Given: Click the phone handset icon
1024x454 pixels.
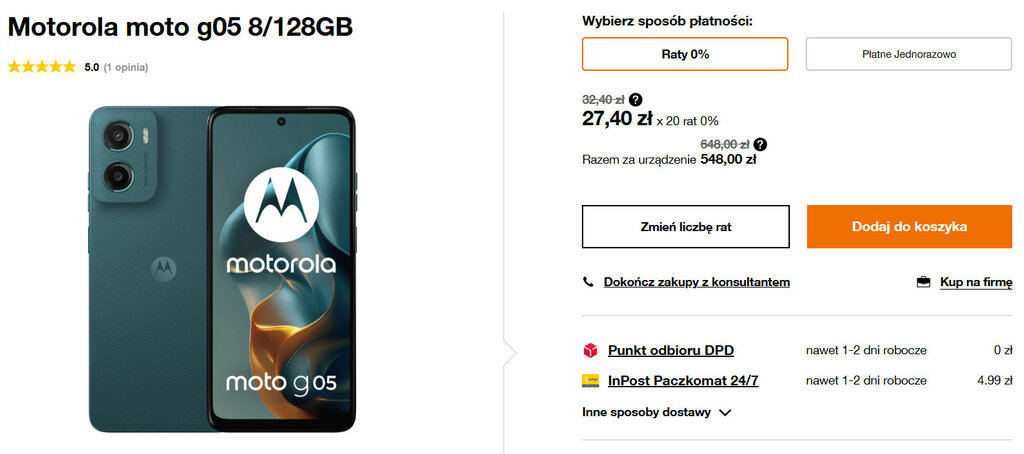Looking at the screenshot, I should (x=588, y=282).
